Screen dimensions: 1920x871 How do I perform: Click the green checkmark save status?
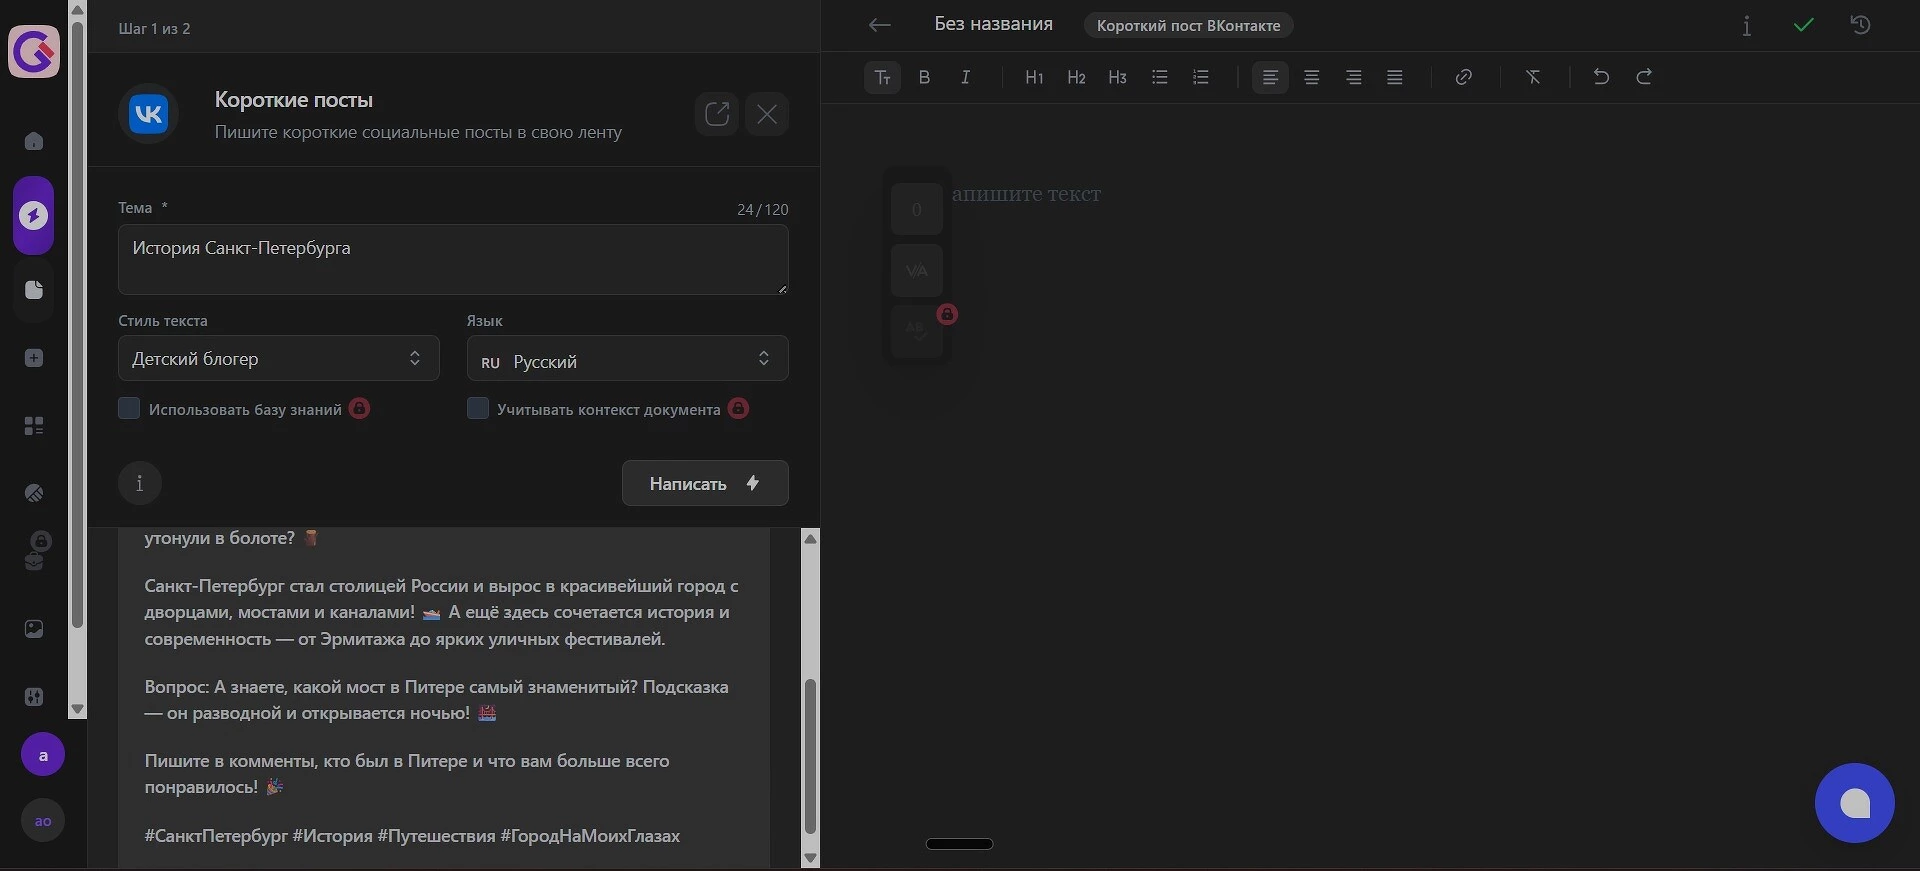(x=1803, y=25)
